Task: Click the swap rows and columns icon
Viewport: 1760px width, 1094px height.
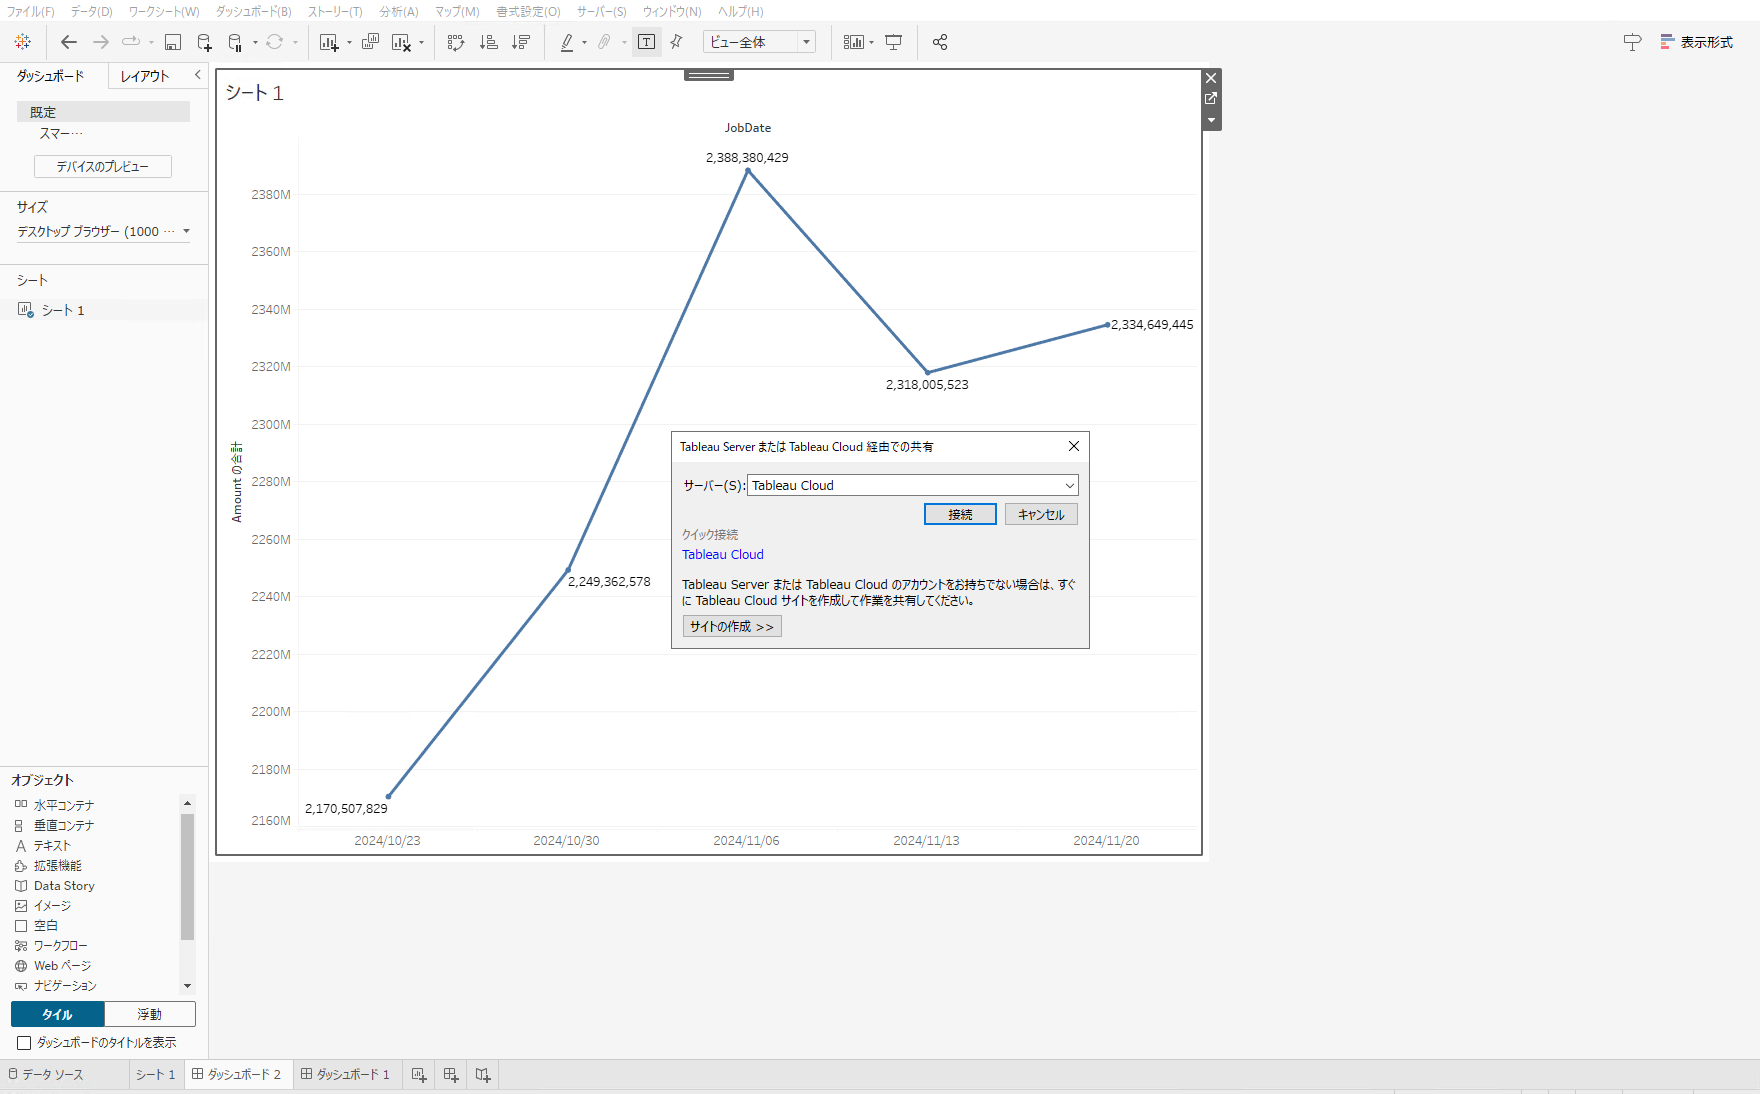Action: tap(456, 42)
